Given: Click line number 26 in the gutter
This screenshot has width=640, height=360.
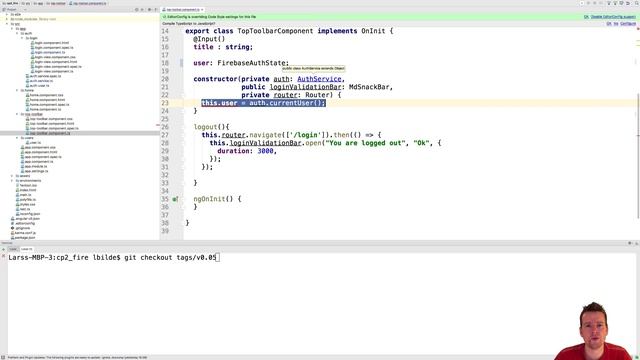Looking at the screenshot, I should click(x=165, y=127).
